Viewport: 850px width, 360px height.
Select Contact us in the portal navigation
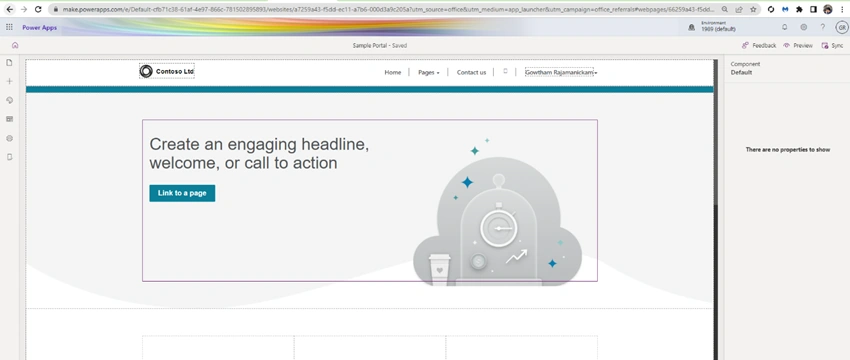pyautogui.click(x=471, y=72)
